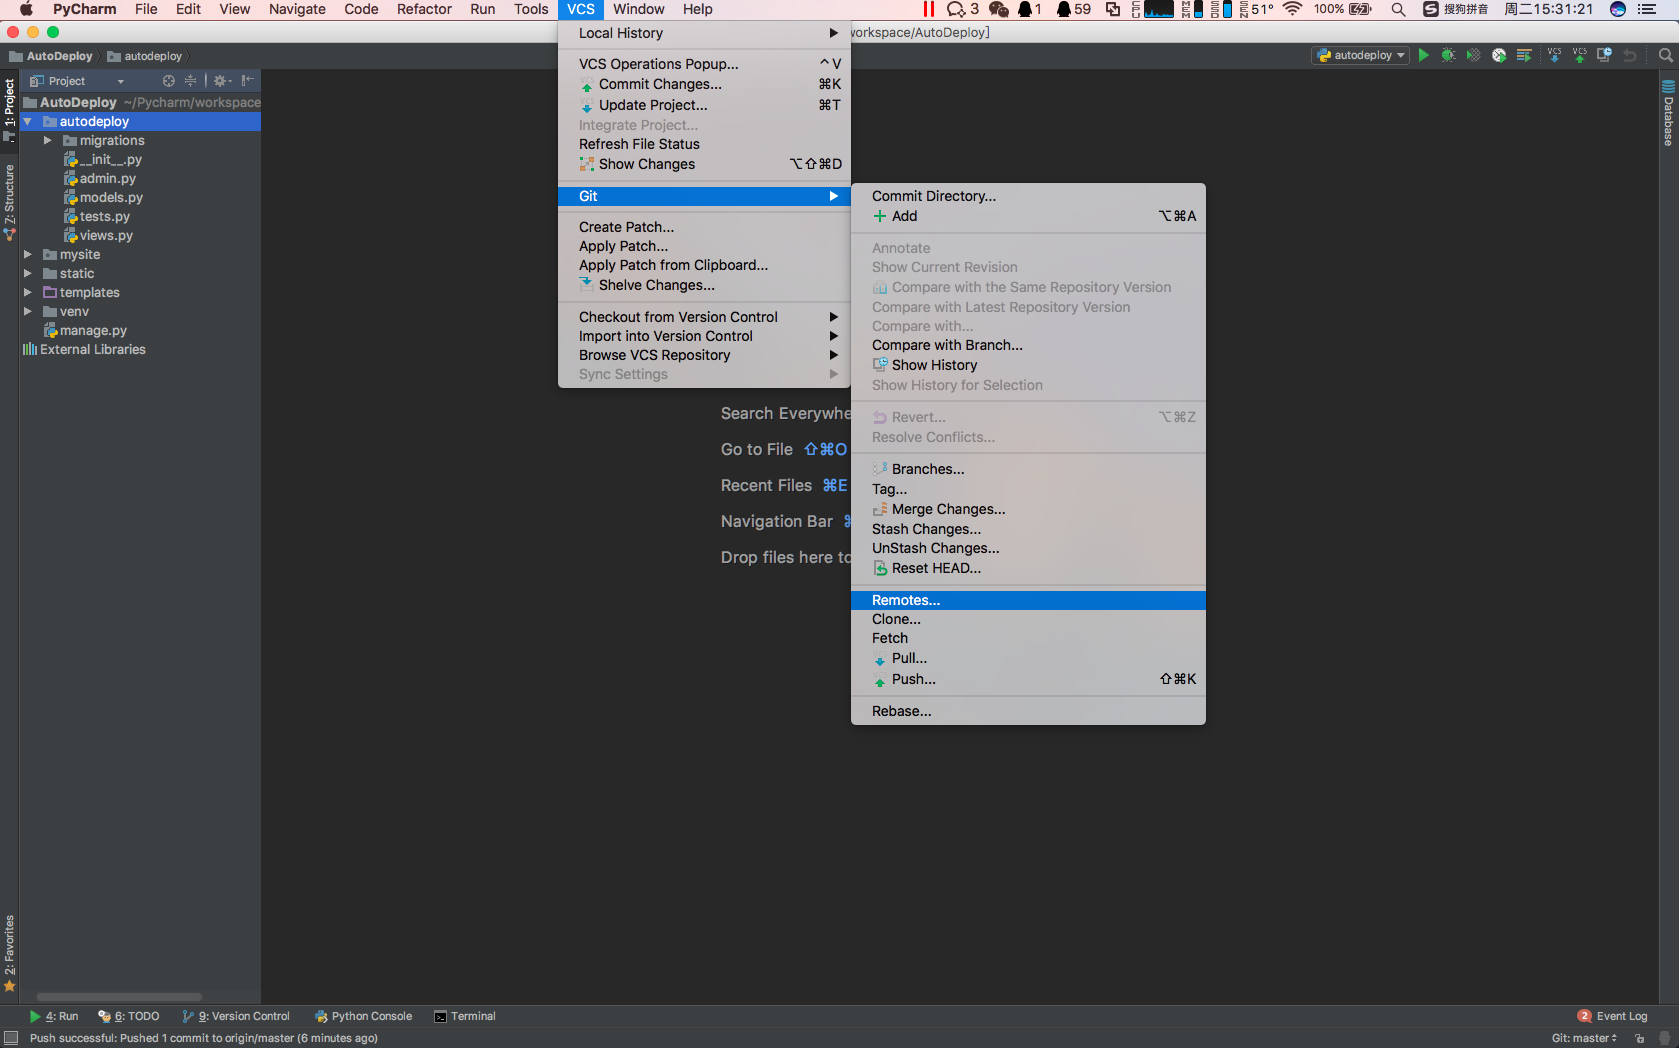The image size is (1679, 1048).
Task: Open Show History clock icon in toolbar
Action: (x=1604, y=55)
